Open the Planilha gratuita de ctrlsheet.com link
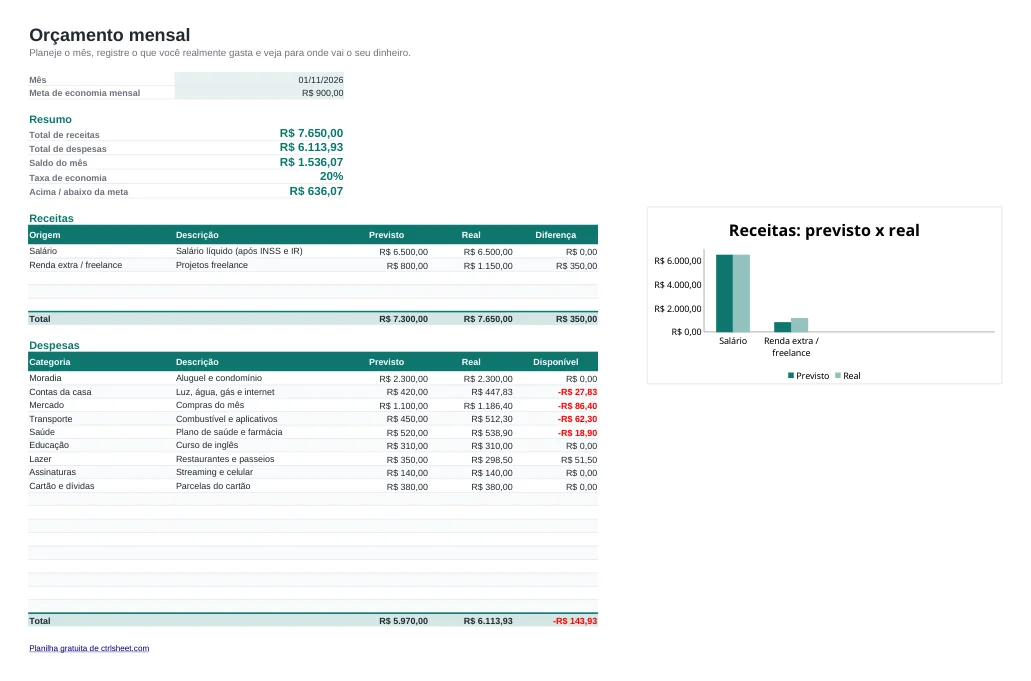This screenshot has height=681, width=1031. pos(89,648)
